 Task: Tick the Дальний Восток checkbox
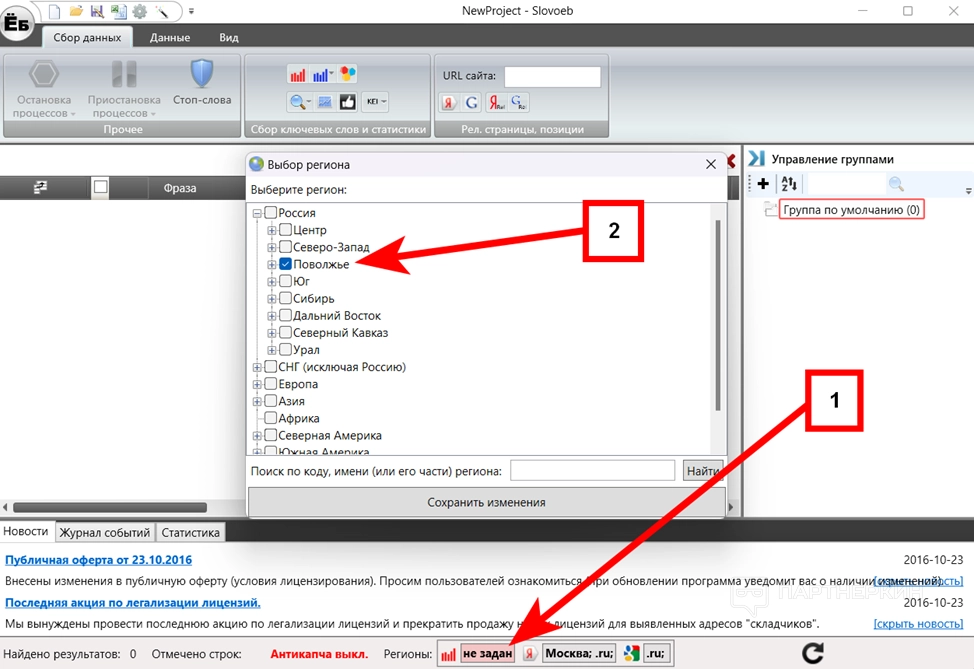[x=286, y=315]
